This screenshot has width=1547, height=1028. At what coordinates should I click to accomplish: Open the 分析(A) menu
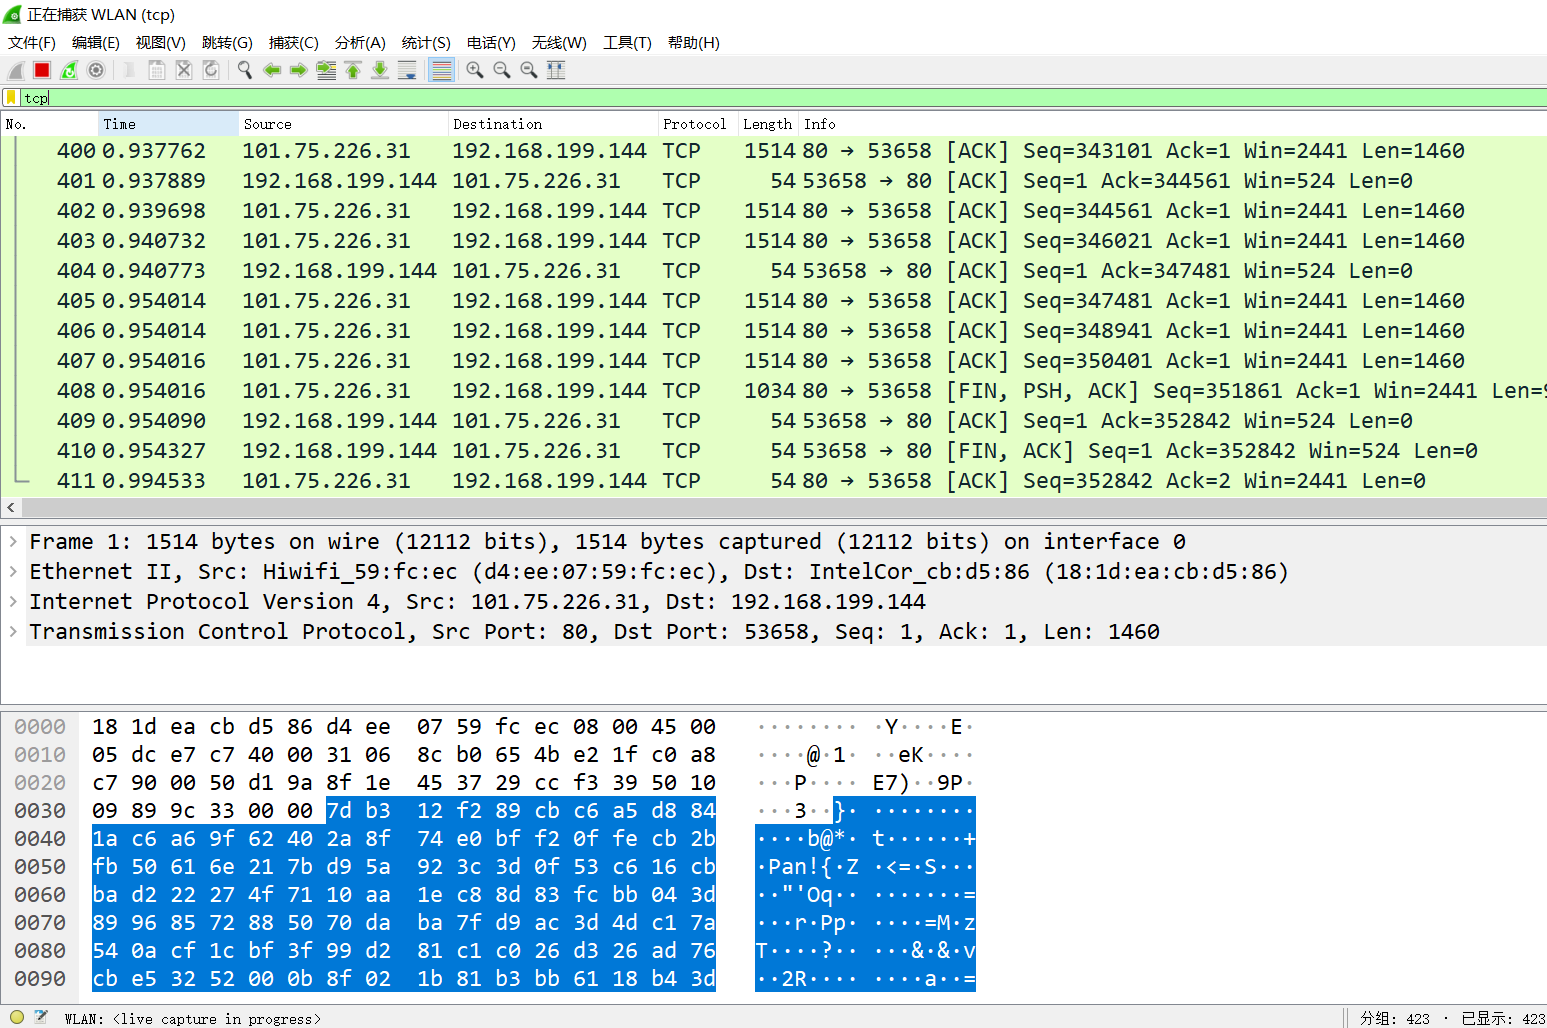pos(360,42)
